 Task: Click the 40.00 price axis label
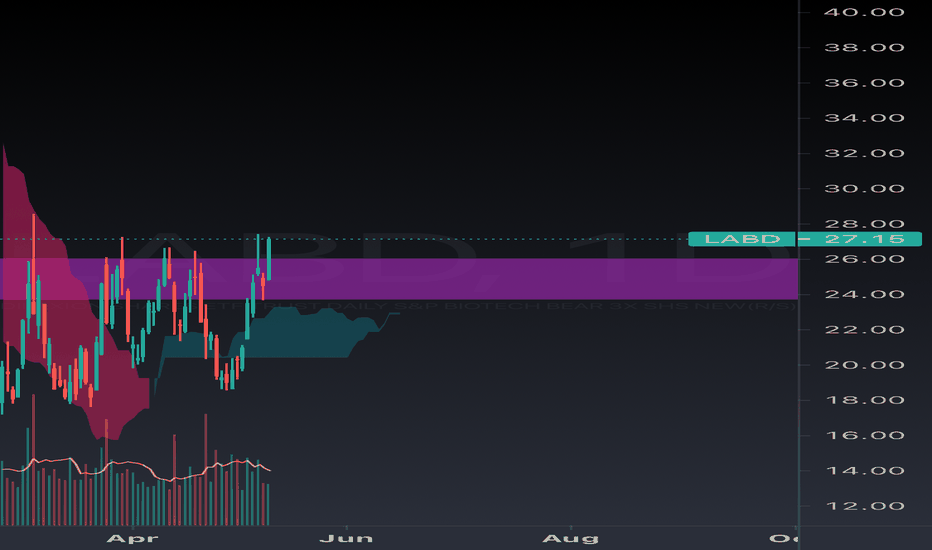click(864, 12)
